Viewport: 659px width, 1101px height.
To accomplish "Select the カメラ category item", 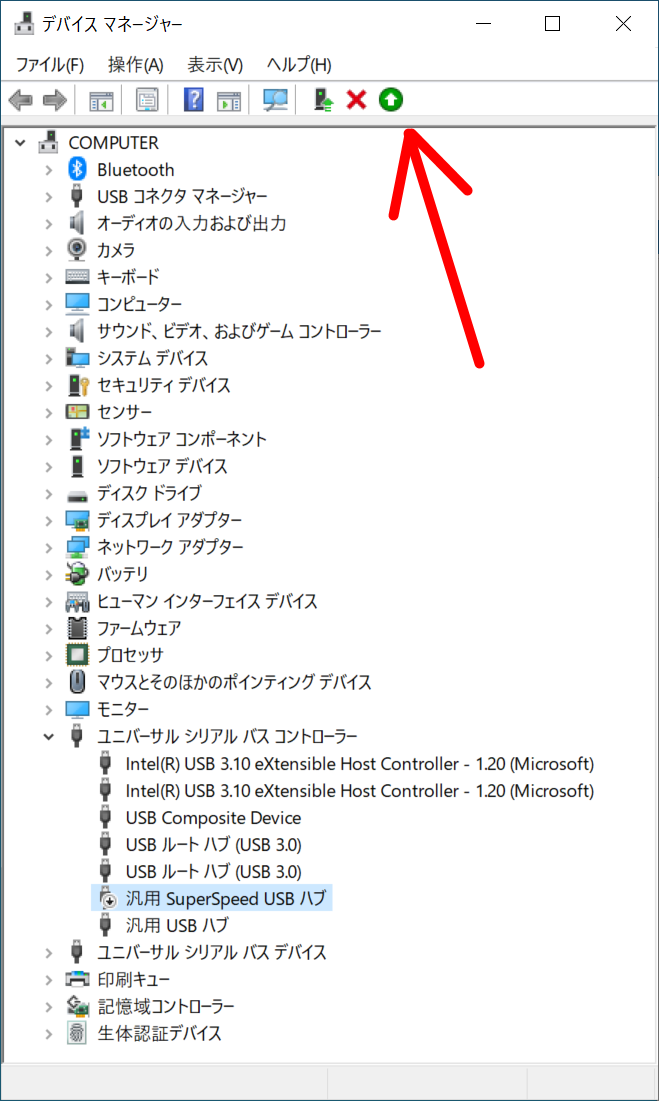I will point(116,251).
